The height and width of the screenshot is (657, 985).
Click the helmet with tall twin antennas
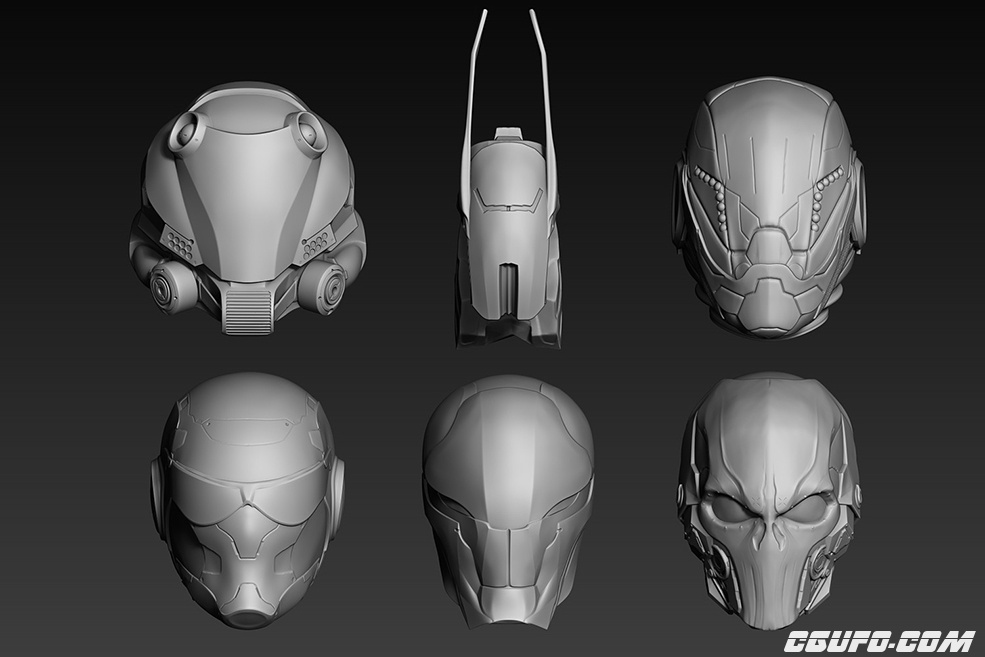point(508,178)
